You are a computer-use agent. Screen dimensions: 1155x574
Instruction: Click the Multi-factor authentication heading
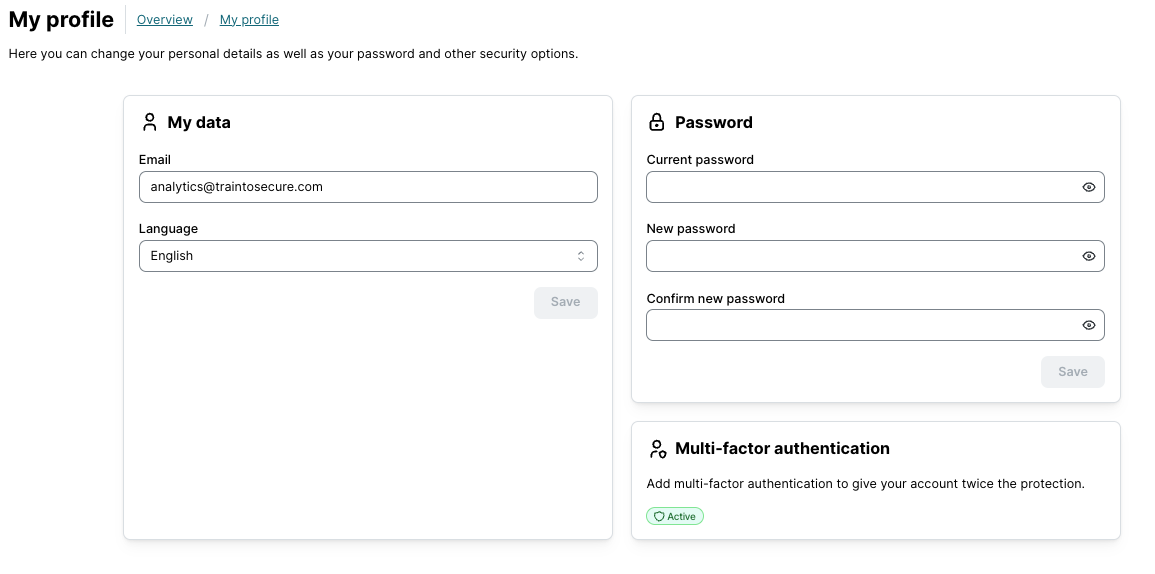coord(782,449)
